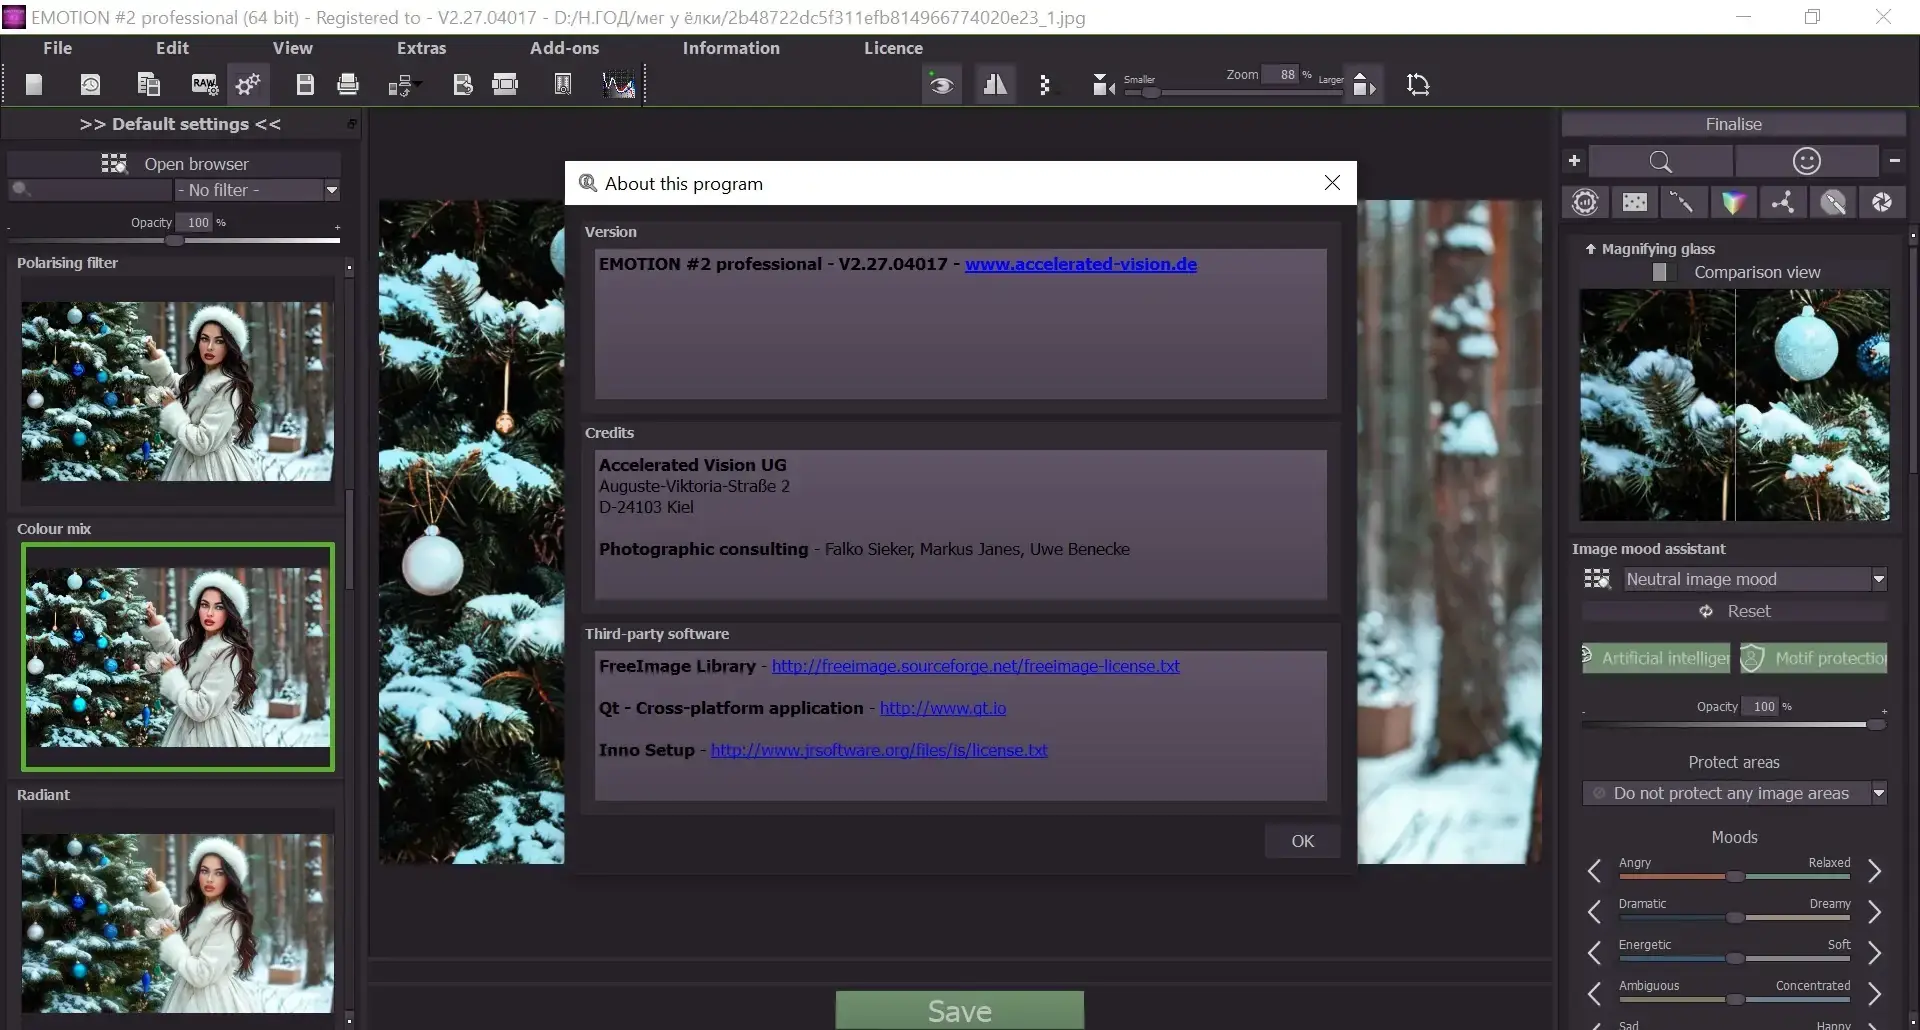Click the FreeImage license link

click(976, 666)
